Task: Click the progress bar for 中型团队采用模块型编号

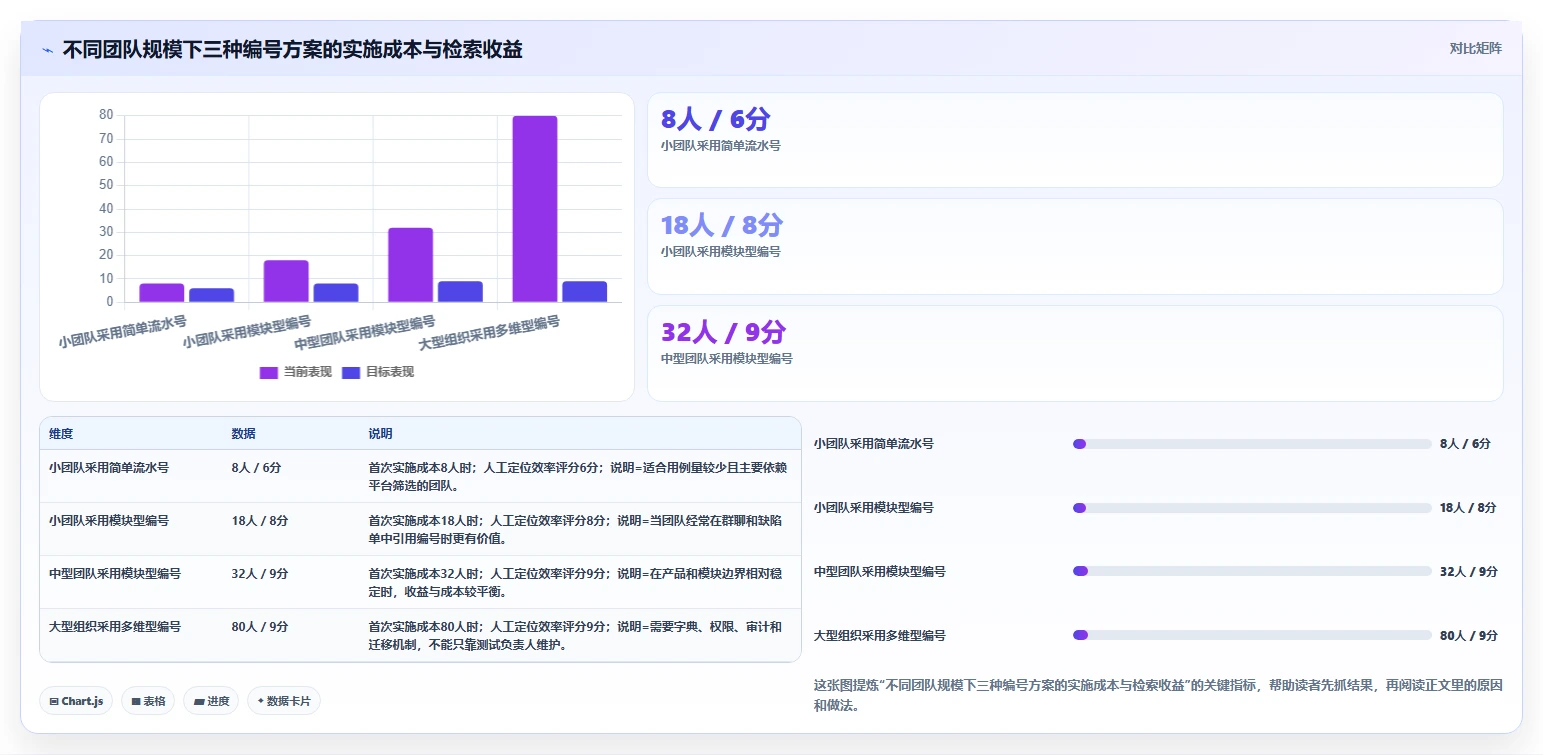Action: pos(1252,571)
